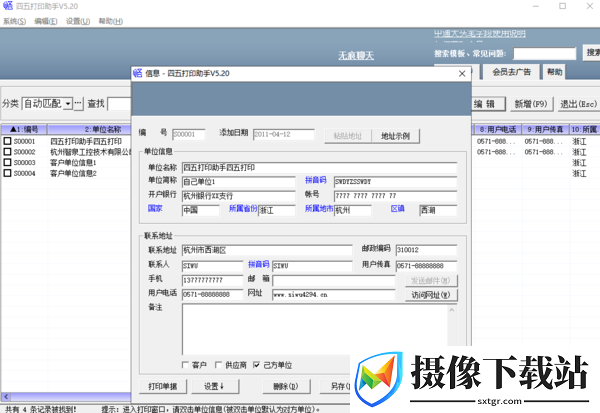Click the 联系地址 input field
The width and height of the screenshot is (600, 413).
click(x=267, y=250)
